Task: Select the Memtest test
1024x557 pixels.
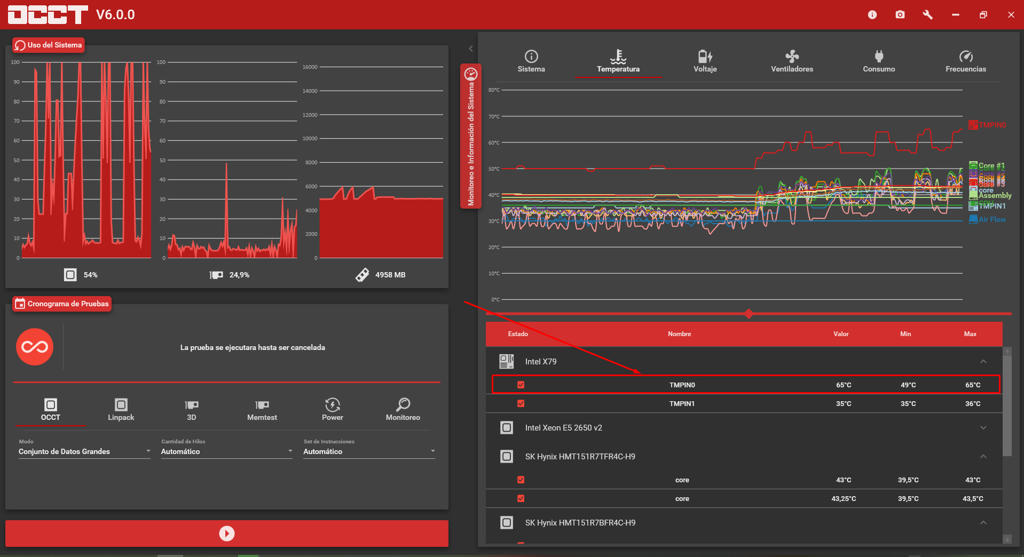Action: pyautogui.click(x=262, y=409)
